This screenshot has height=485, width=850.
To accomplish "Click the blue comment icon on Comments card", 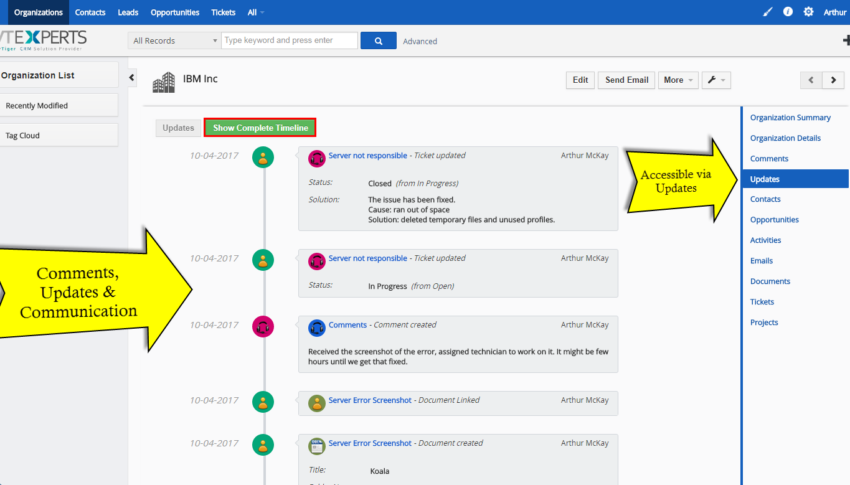I will (317, 327).
